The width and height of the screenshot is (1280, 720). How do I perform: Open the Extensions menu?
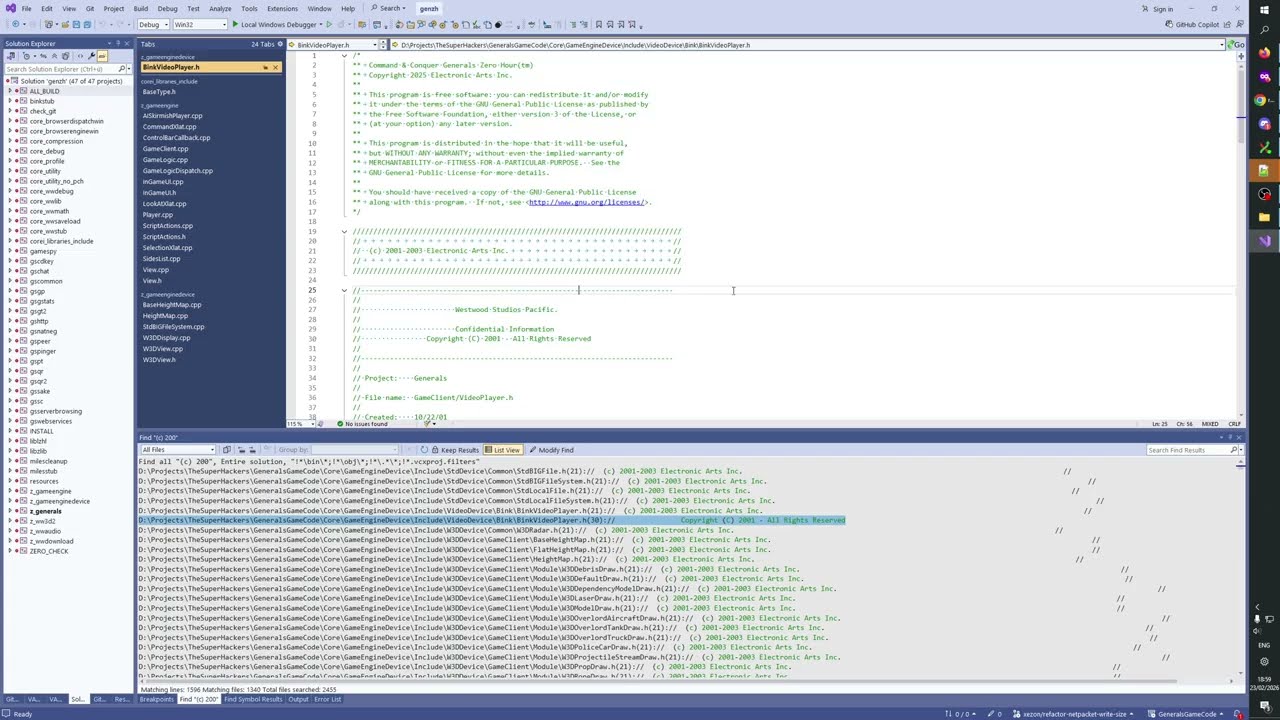[x=282, y=9]
